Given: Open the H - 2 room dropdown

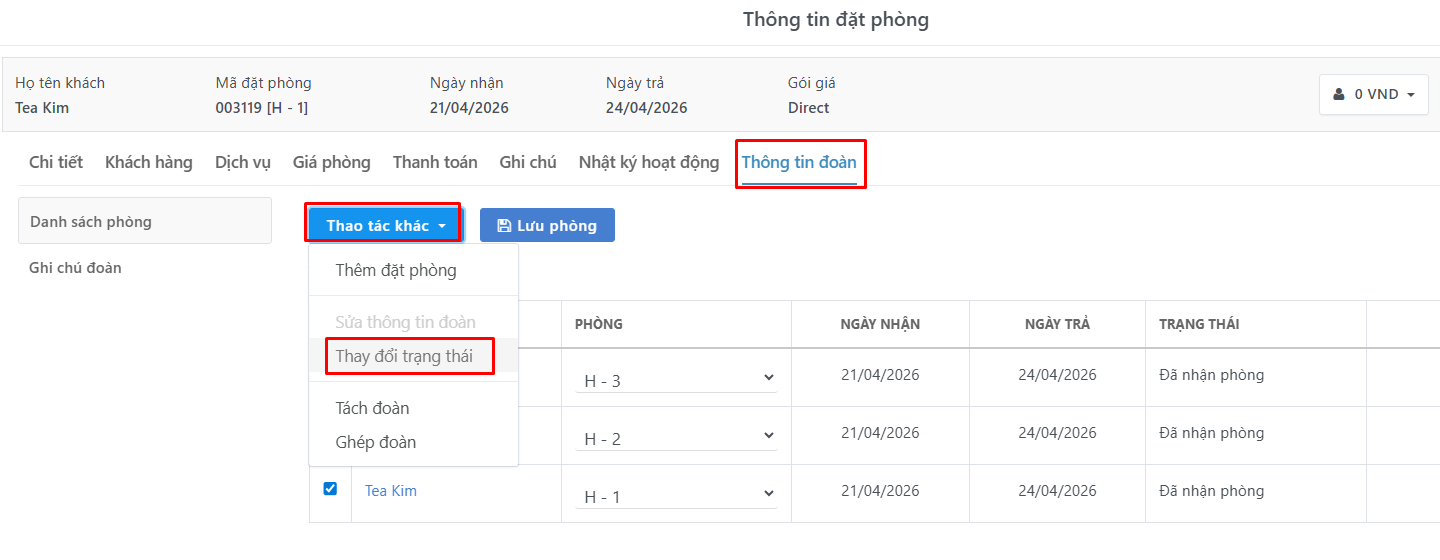Looking at the screenshot, I should [x=677, y=437].
